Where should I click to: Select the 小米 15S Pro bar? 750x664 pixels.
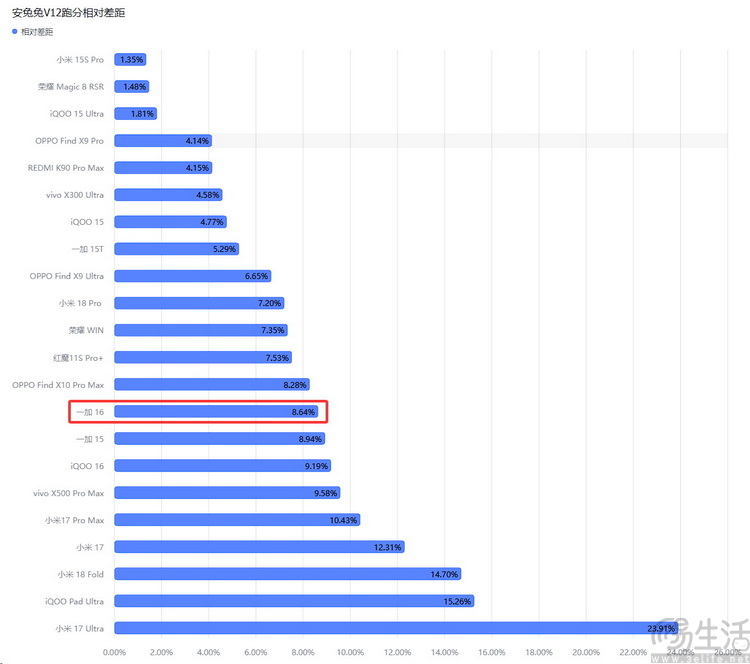[130, 60]
